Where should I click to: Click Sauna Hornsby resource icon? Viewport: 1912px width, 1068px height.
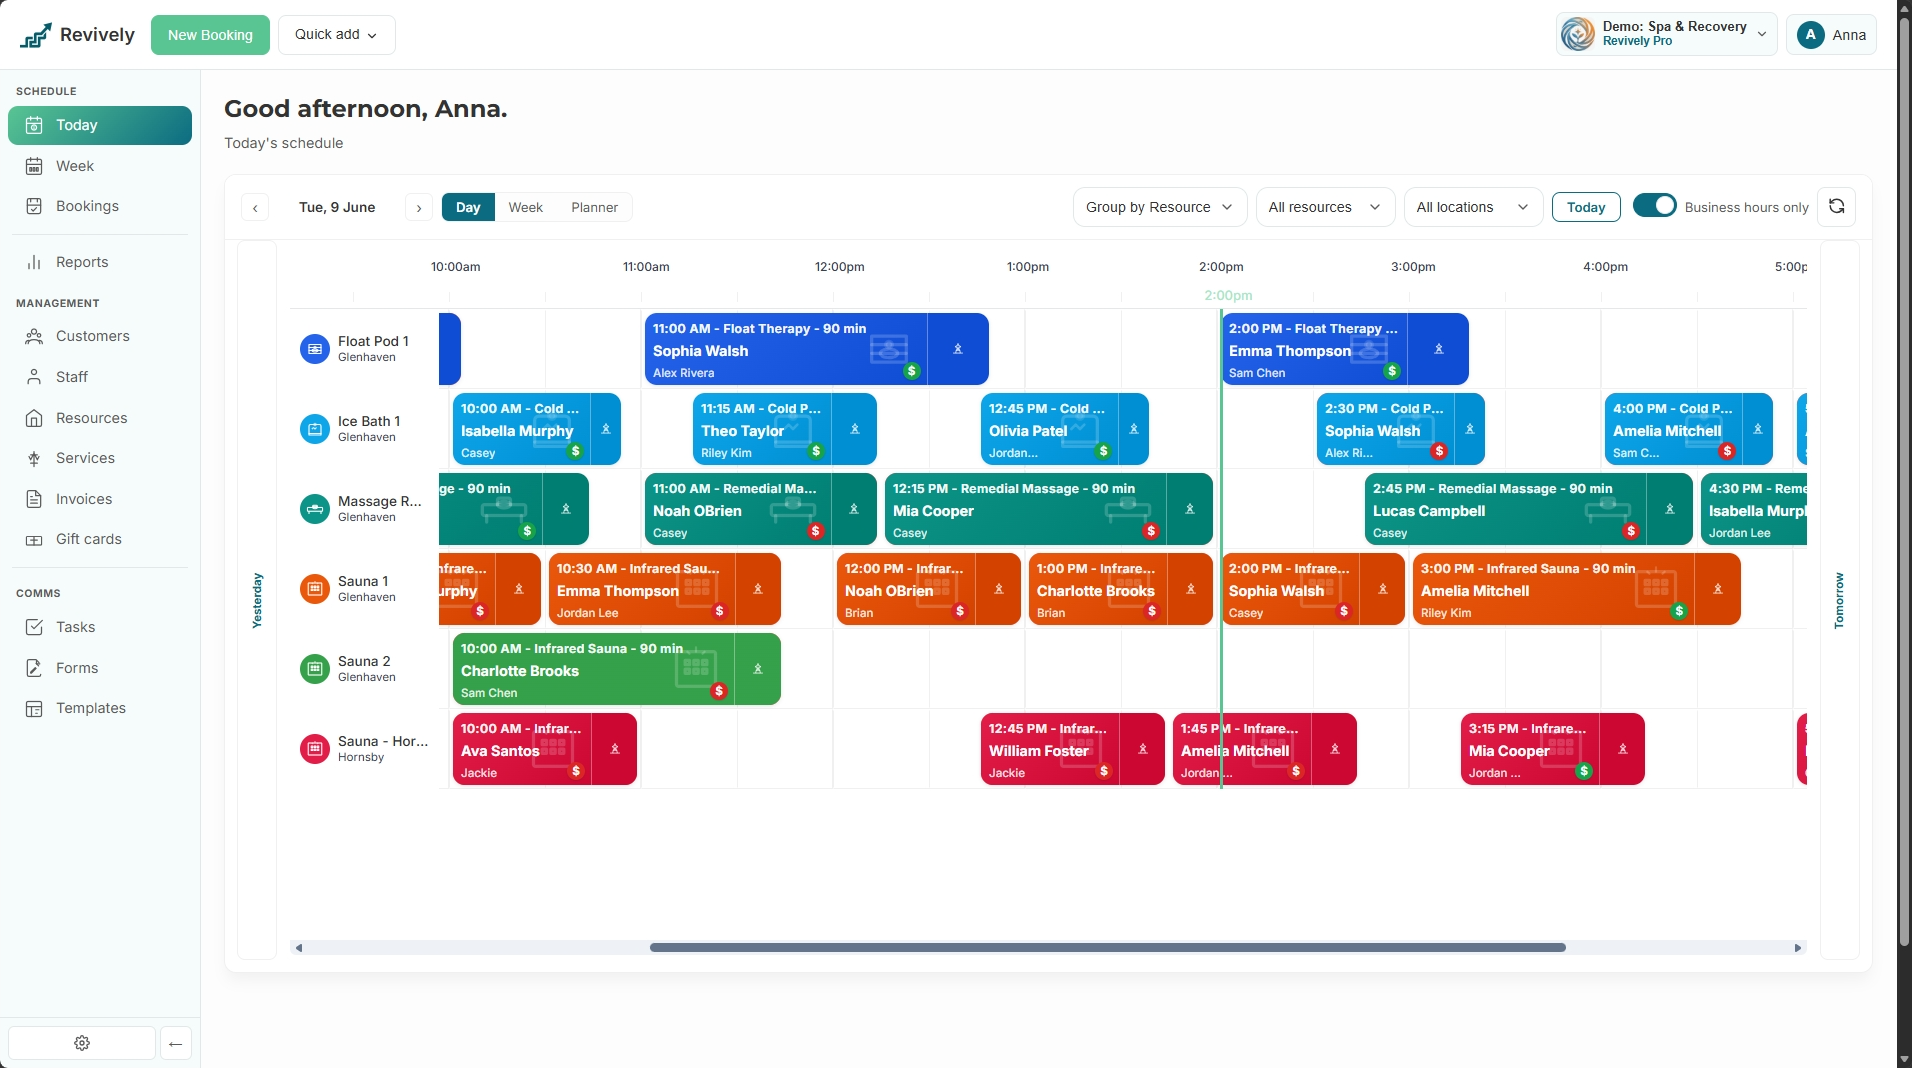tap(315, 749)
